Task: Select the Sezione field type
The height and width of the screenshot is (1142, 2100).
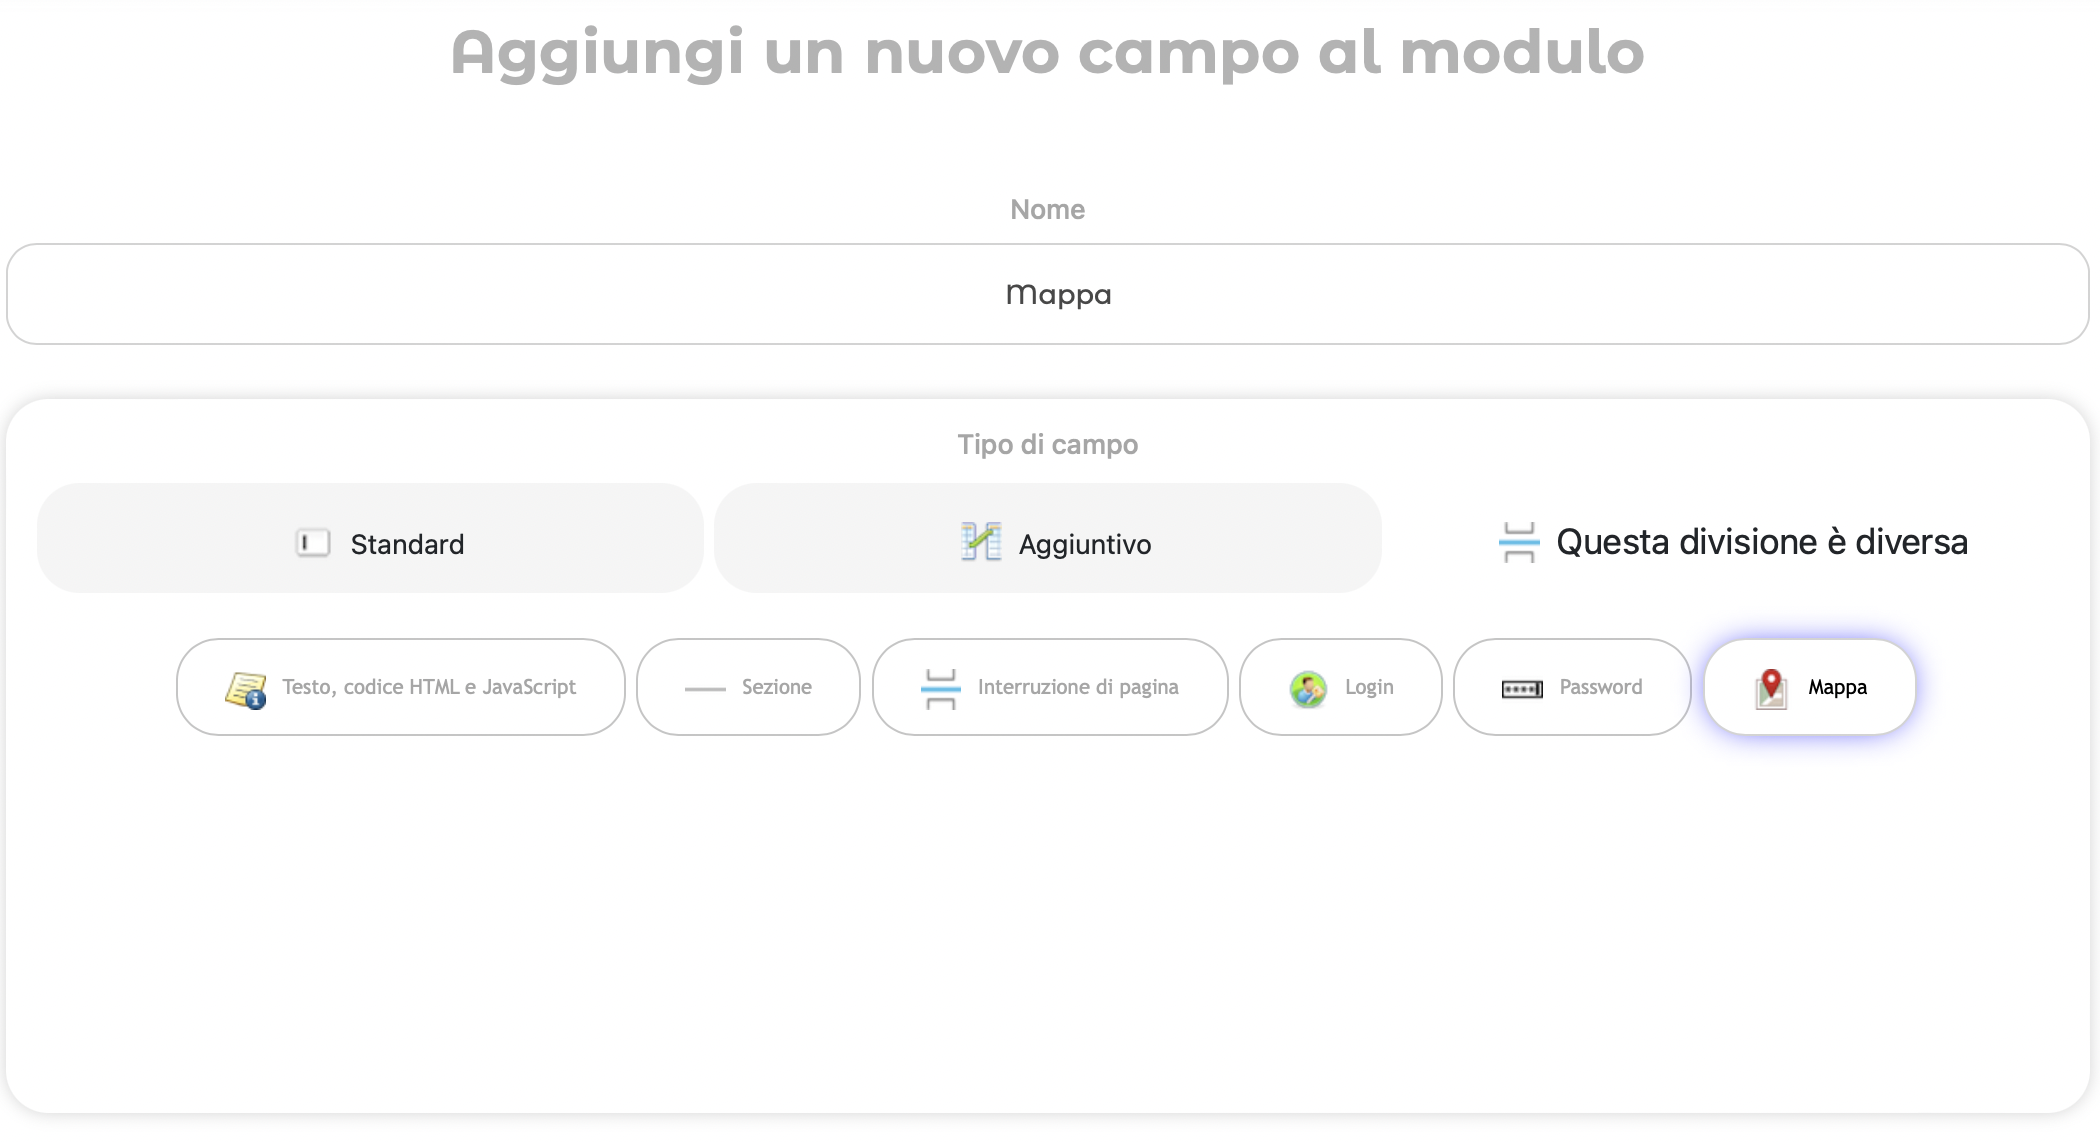Action: [776, 687]
